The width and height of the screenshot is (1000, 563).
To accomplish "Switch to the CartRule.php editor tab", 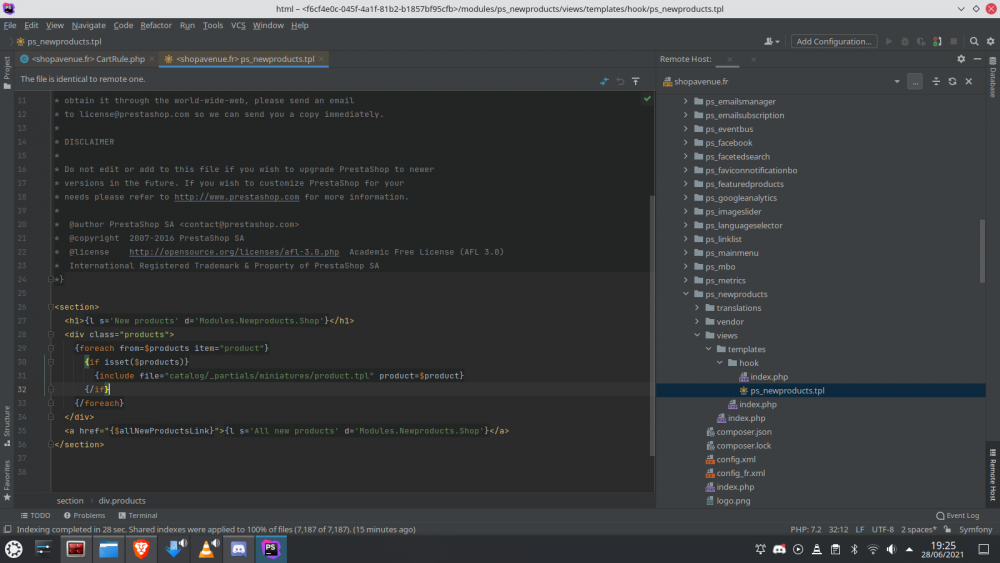I will tap(87, 59).
